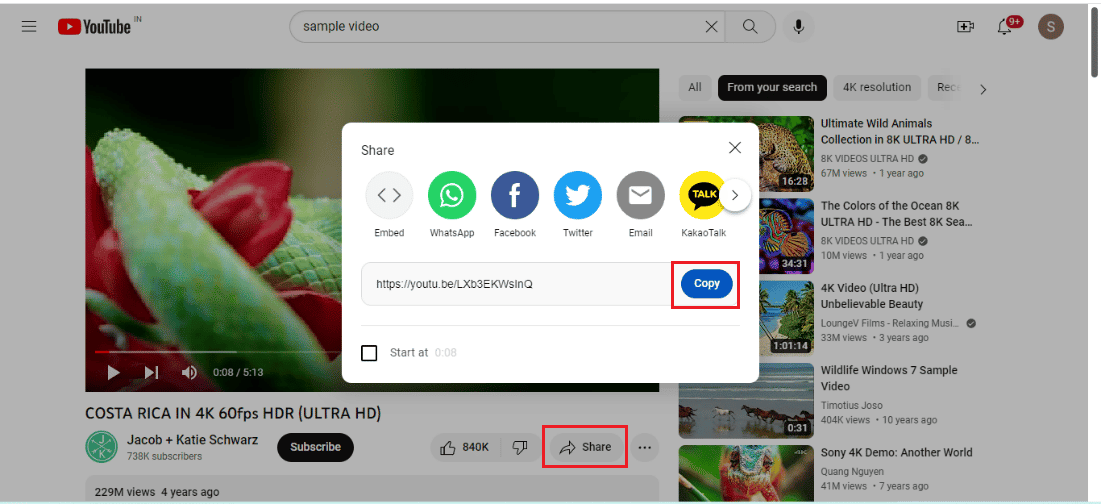Image resolution: width=1101 pixels, height=504 pixels.
Task: Open Sony 4K Demo: Another World thumbnail
Action: [746, 474]
